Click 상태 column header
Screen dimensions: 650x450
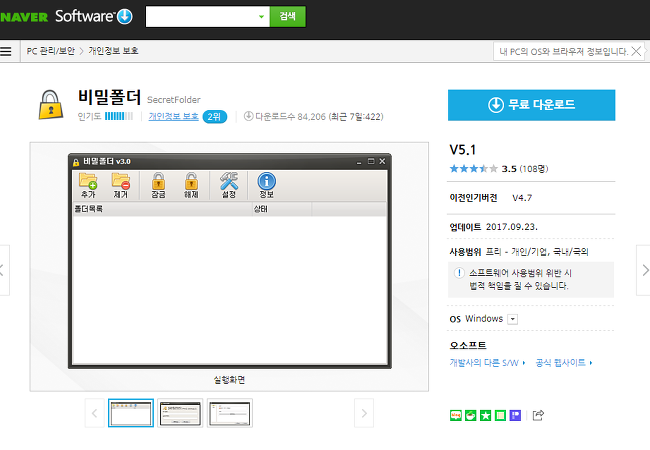(282, 209)
